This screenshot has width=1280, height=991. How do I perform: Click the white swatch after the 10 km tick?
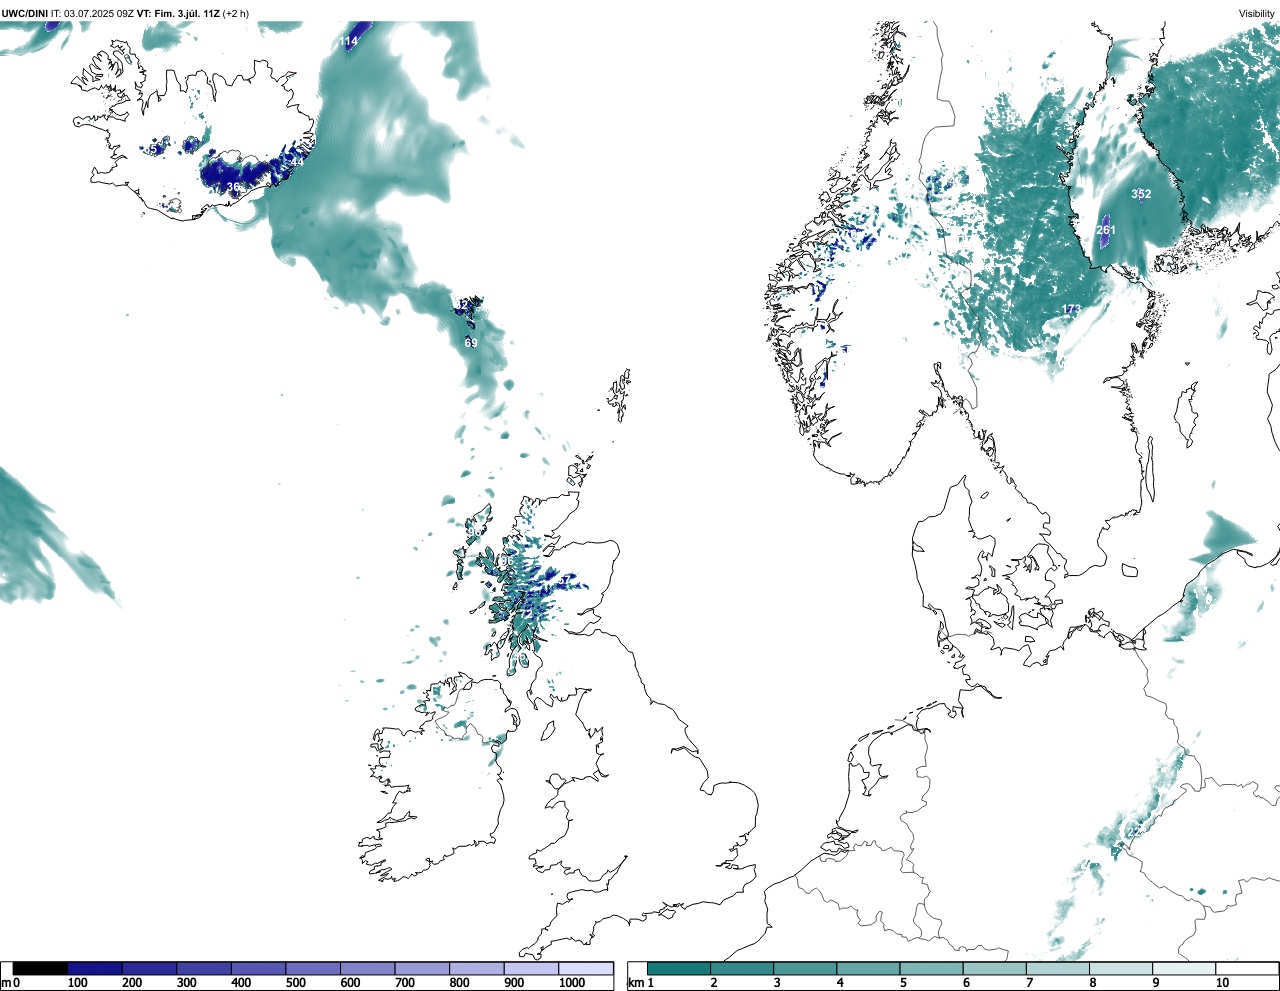coord(1246,968)
